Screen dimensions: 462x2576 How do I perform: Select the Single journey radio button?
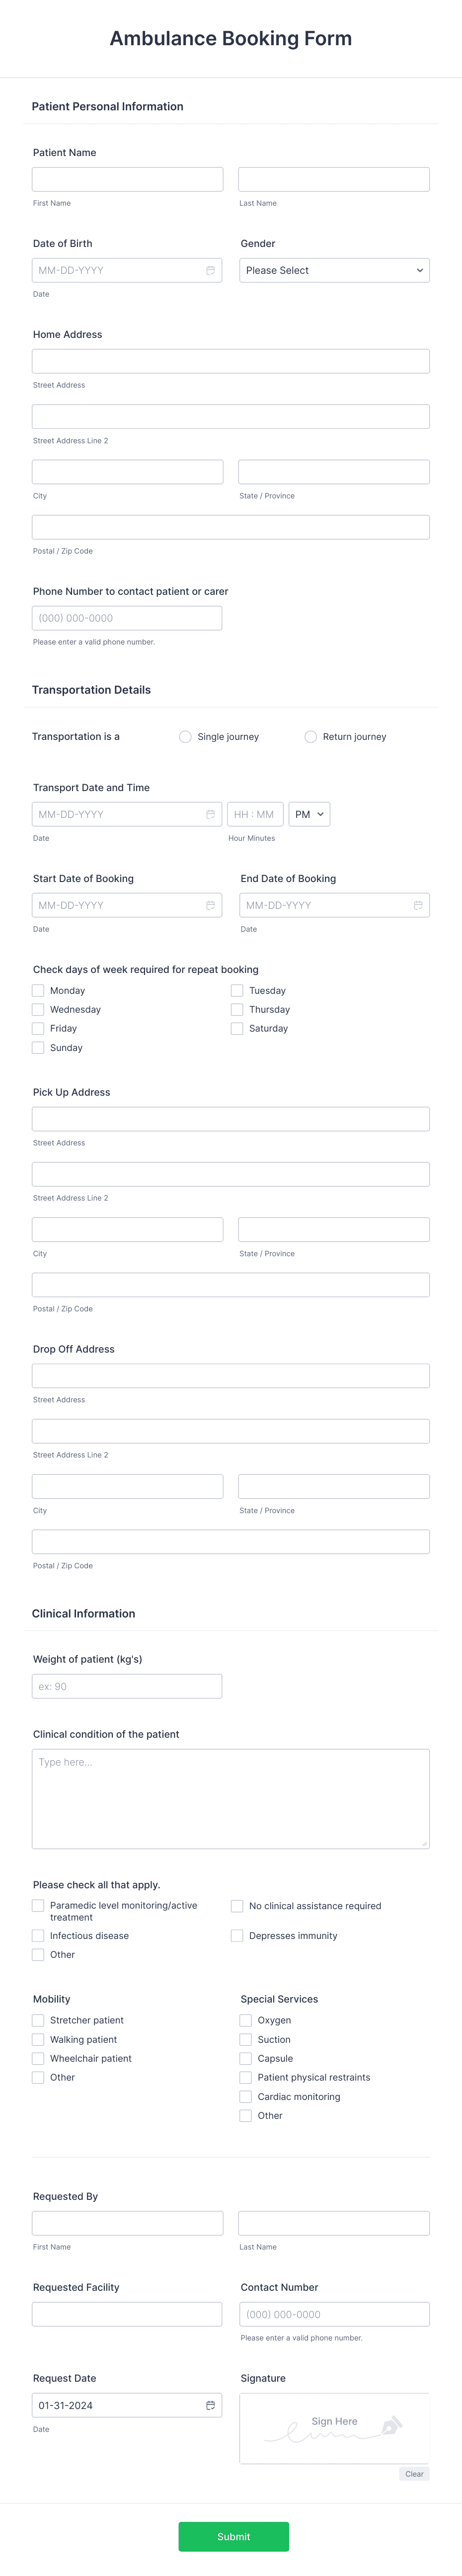185,737
